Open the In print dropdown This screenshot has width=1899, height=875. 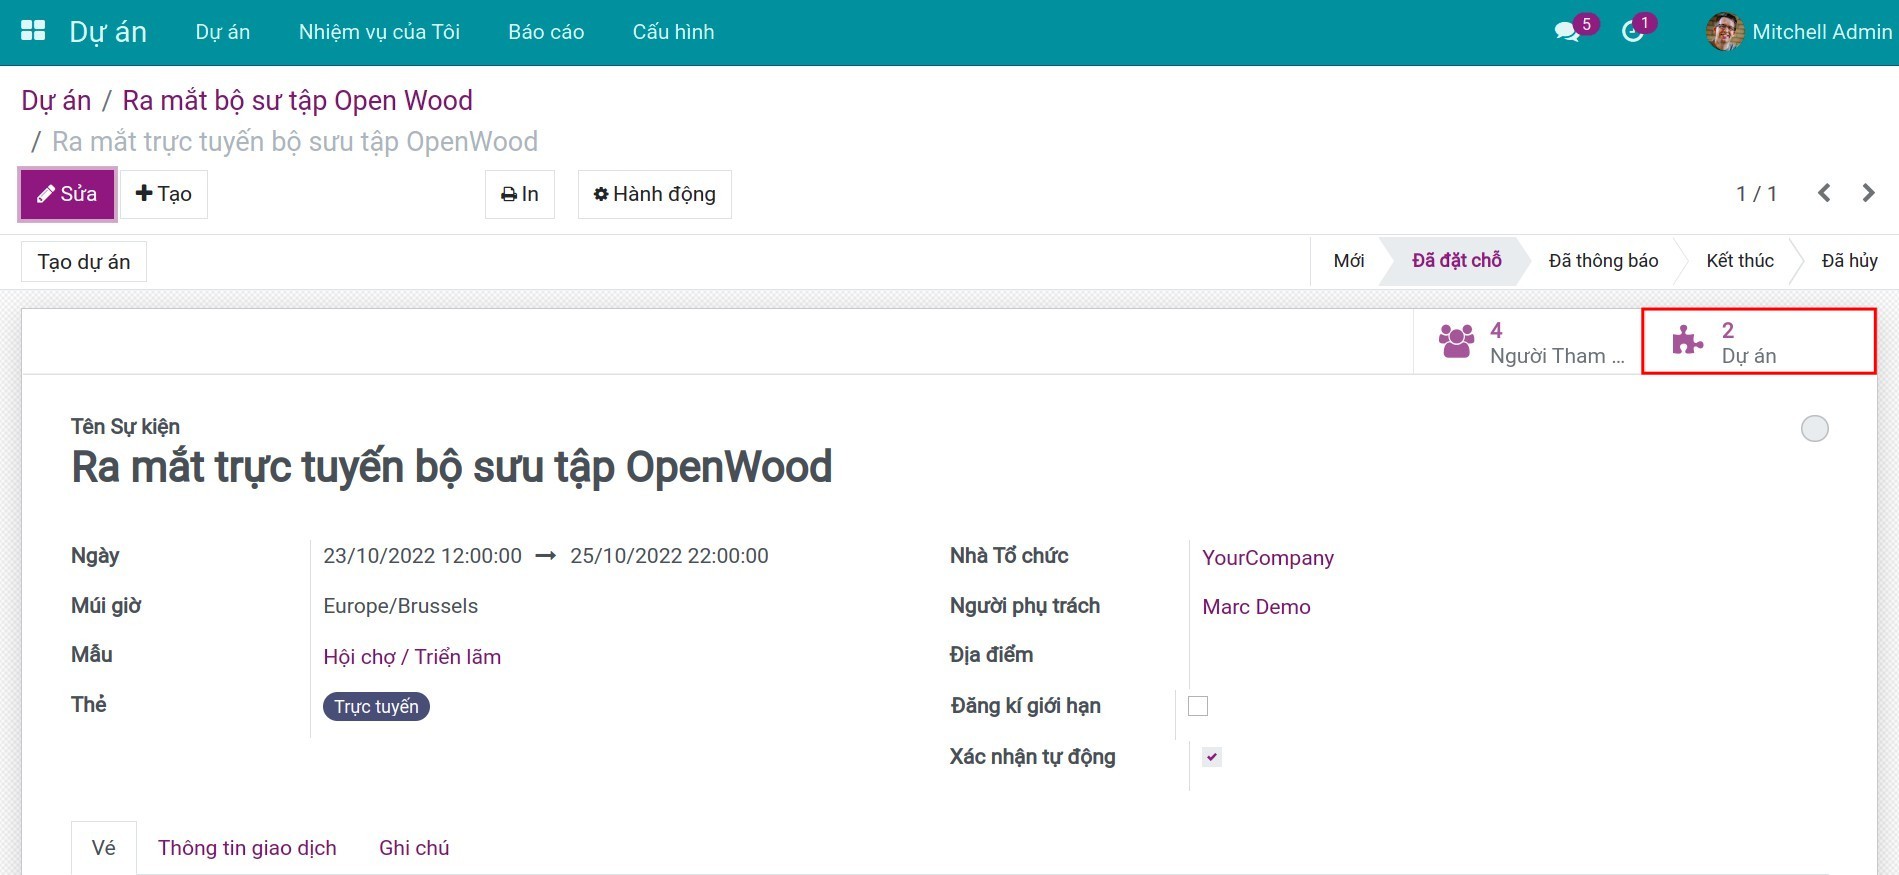pyautogui.click(x=519, y=194)
